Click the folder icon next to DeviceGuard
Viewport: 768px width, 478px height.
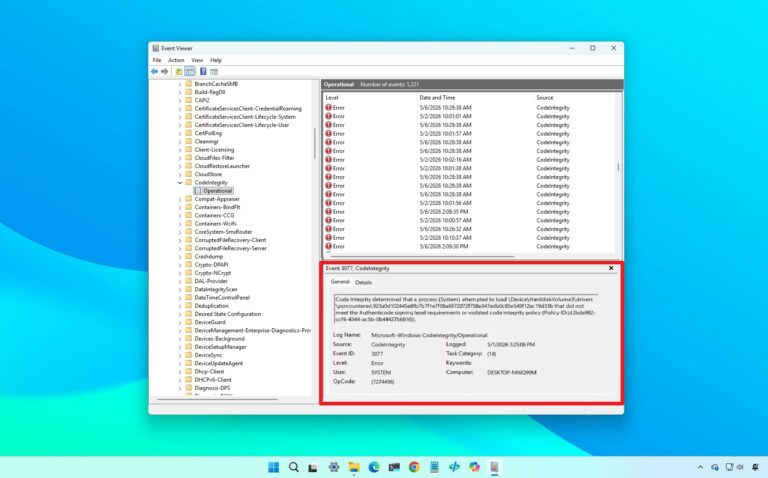[189, 322]
